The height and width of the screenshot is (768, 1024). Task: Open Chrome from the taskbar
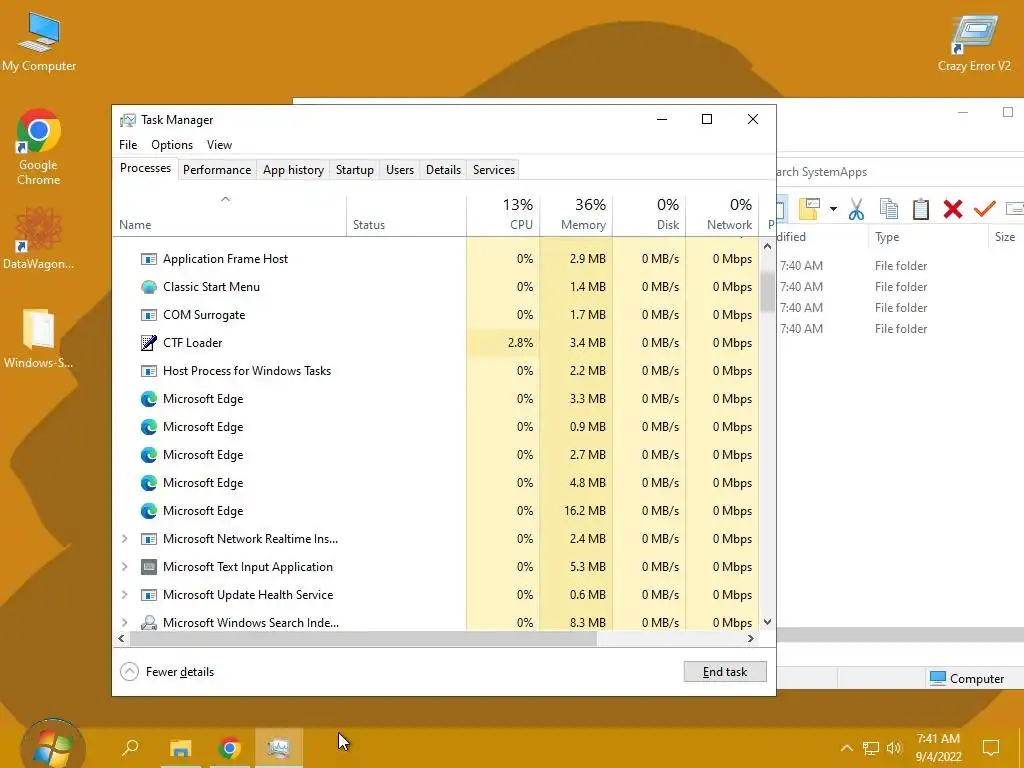pos(229,748)
